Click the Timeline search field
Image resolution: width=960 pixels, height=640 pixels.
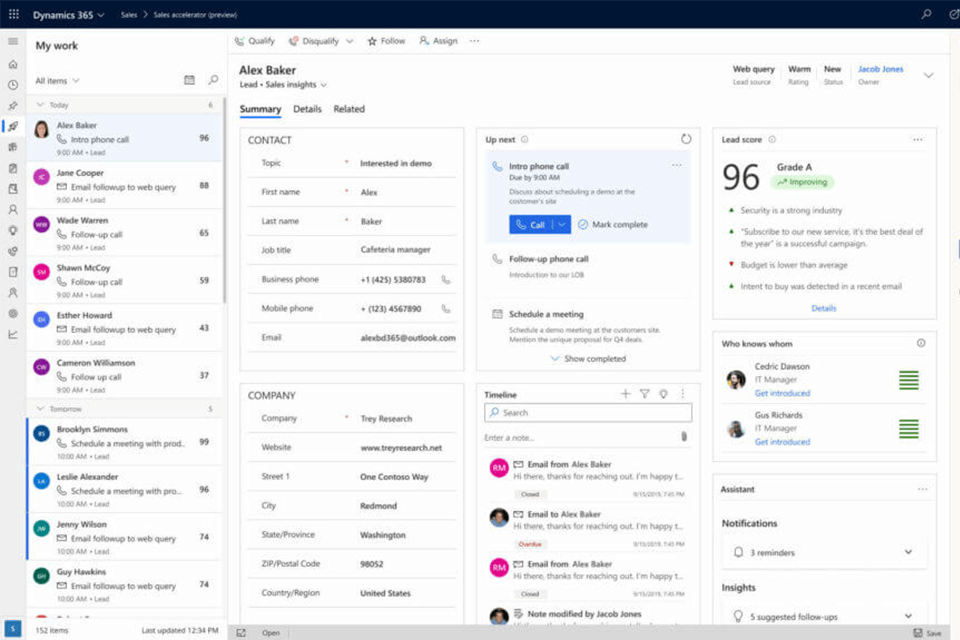click(588, 412)
